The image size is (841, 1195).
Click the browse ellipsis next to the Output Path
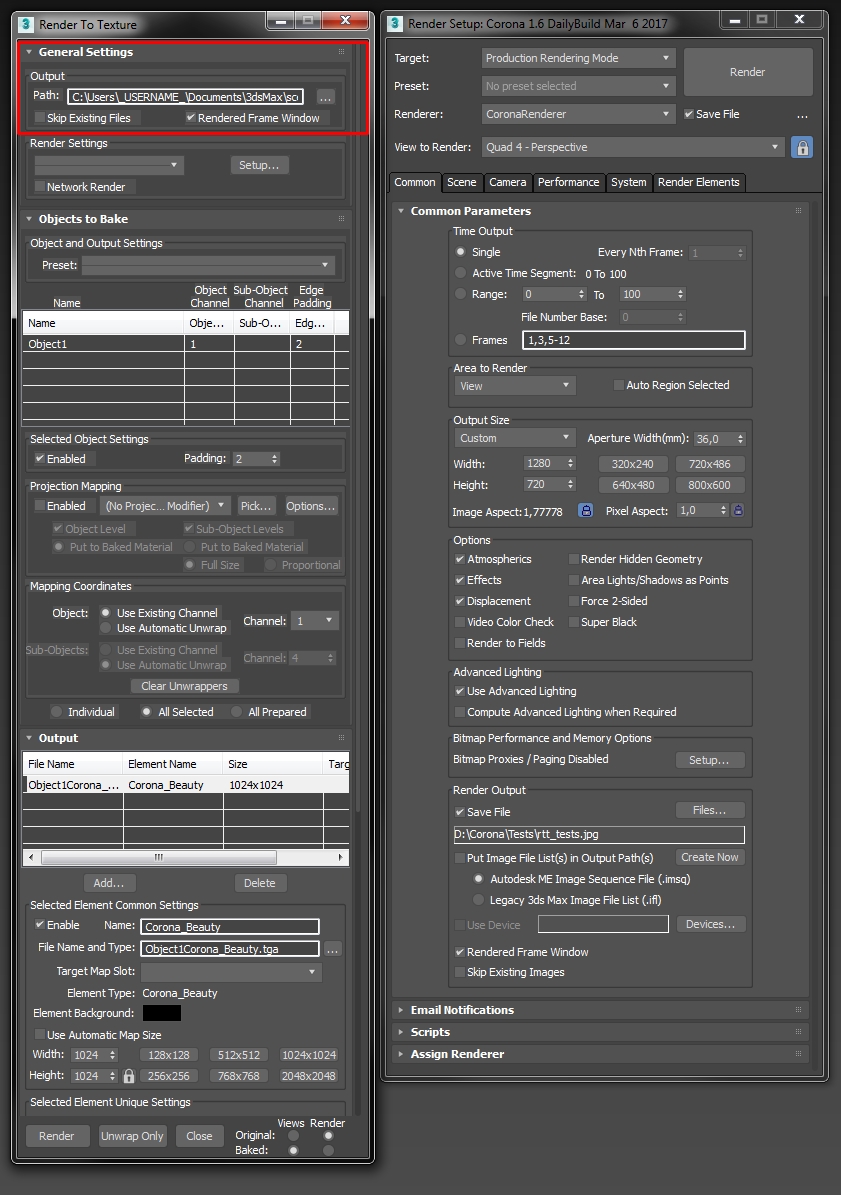tap(326, 97)
